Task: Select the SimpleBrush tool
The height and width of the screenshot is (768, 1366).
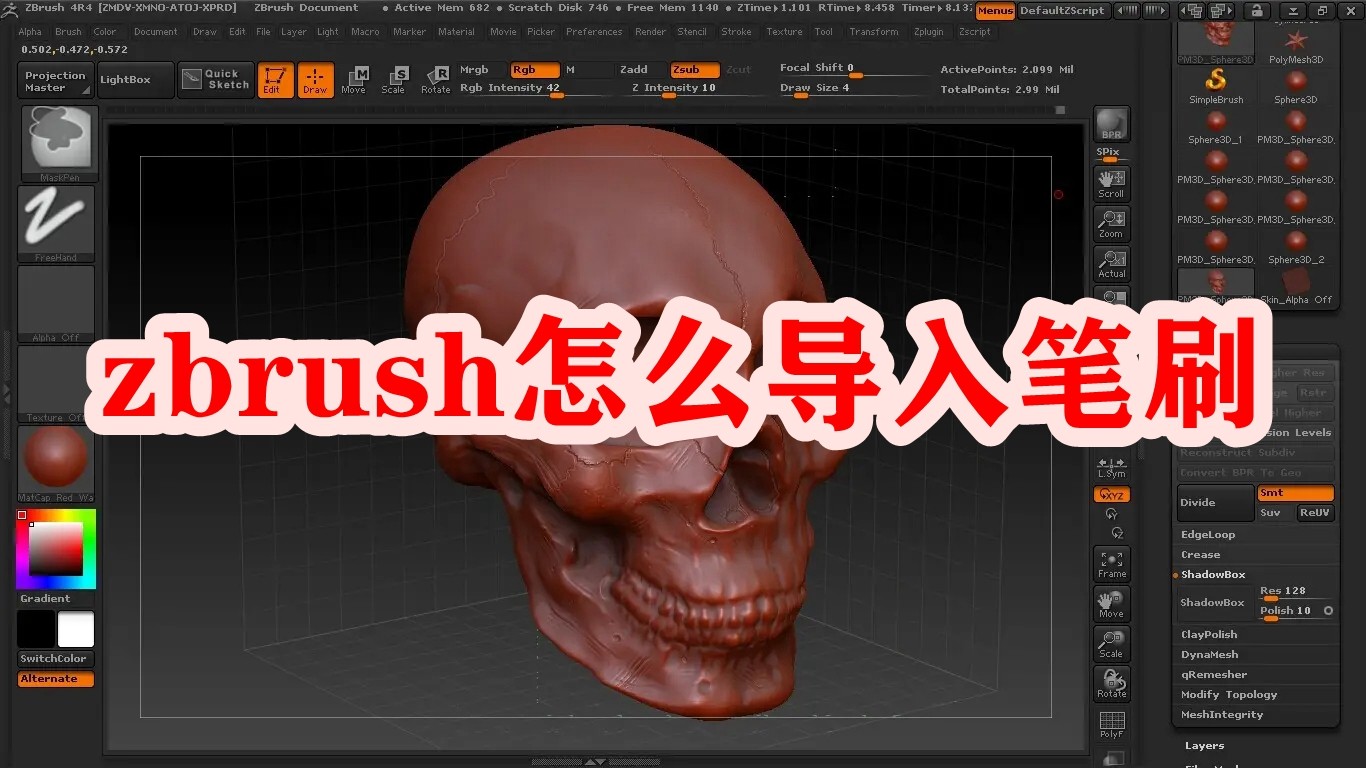Action: (x=1216, y=84)
